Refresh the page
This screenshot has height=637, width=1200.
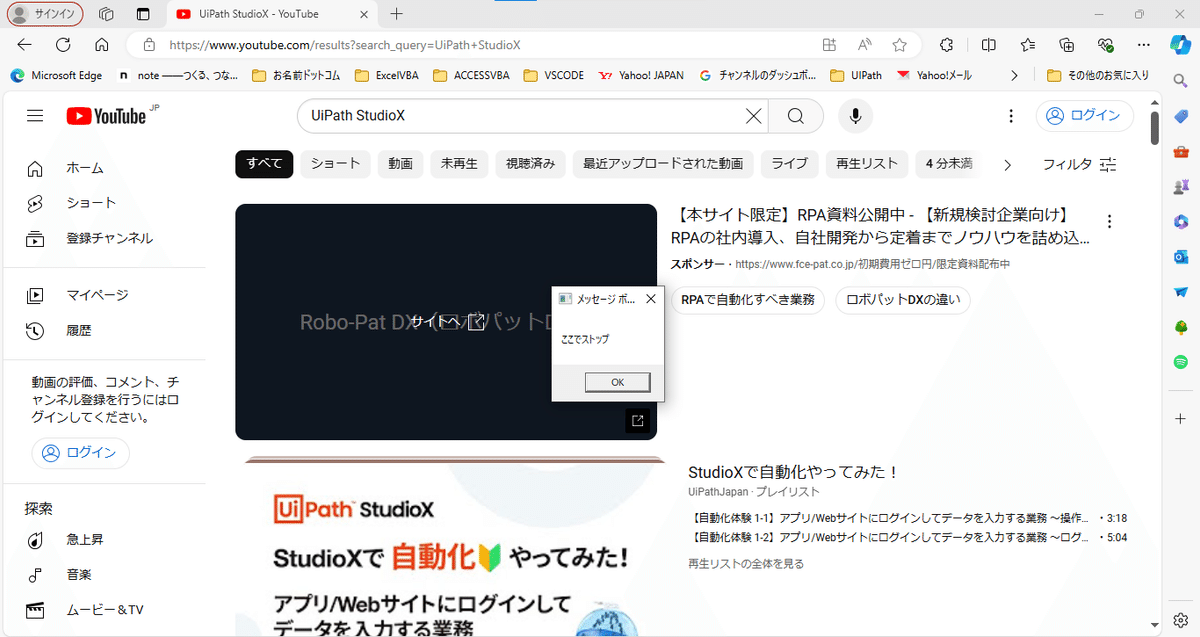point(63,45)
